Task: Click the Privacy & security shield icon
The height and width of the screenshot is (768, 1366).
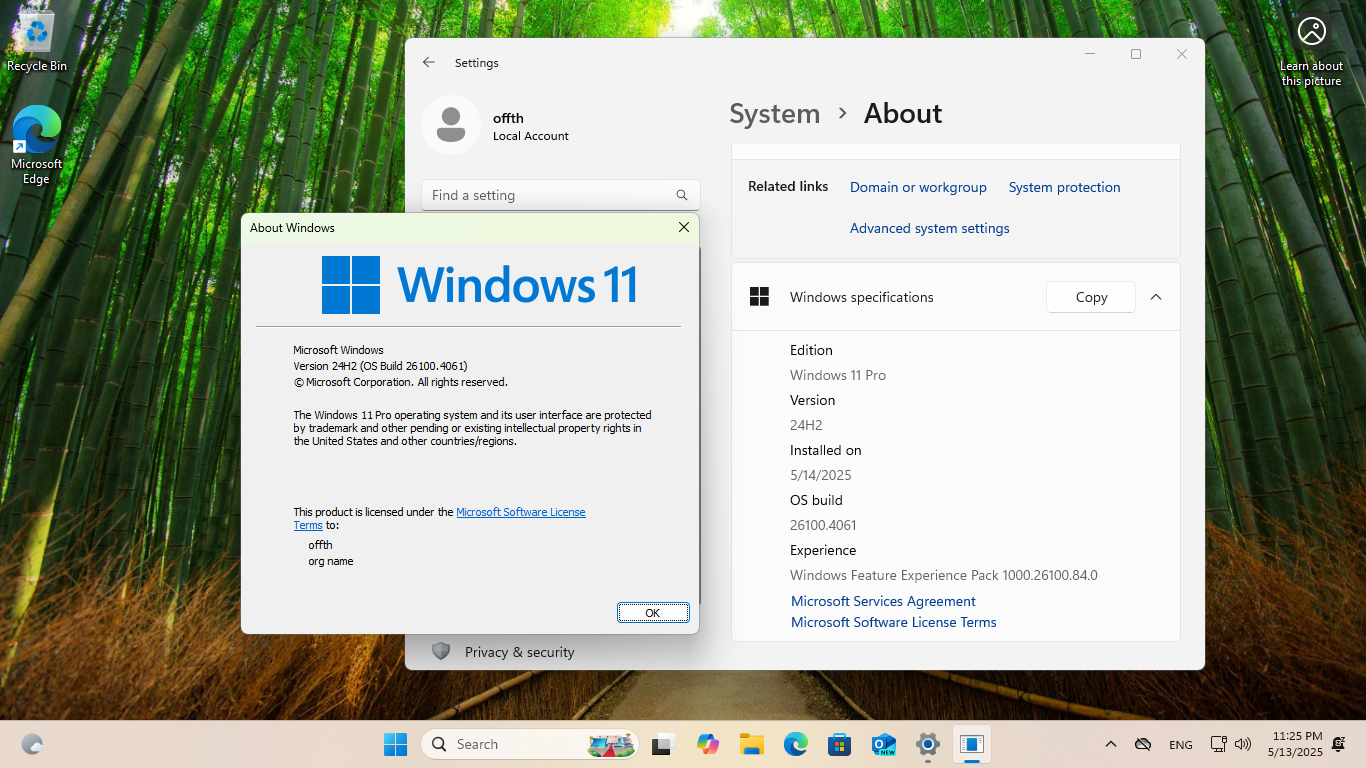Action: tap(441, 652)
